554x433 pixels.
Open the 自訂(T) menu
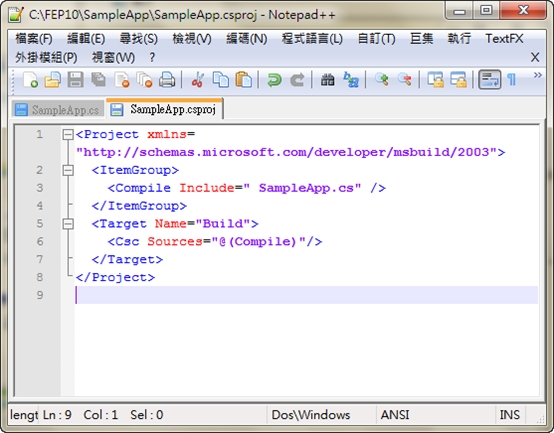coord(376,38)
